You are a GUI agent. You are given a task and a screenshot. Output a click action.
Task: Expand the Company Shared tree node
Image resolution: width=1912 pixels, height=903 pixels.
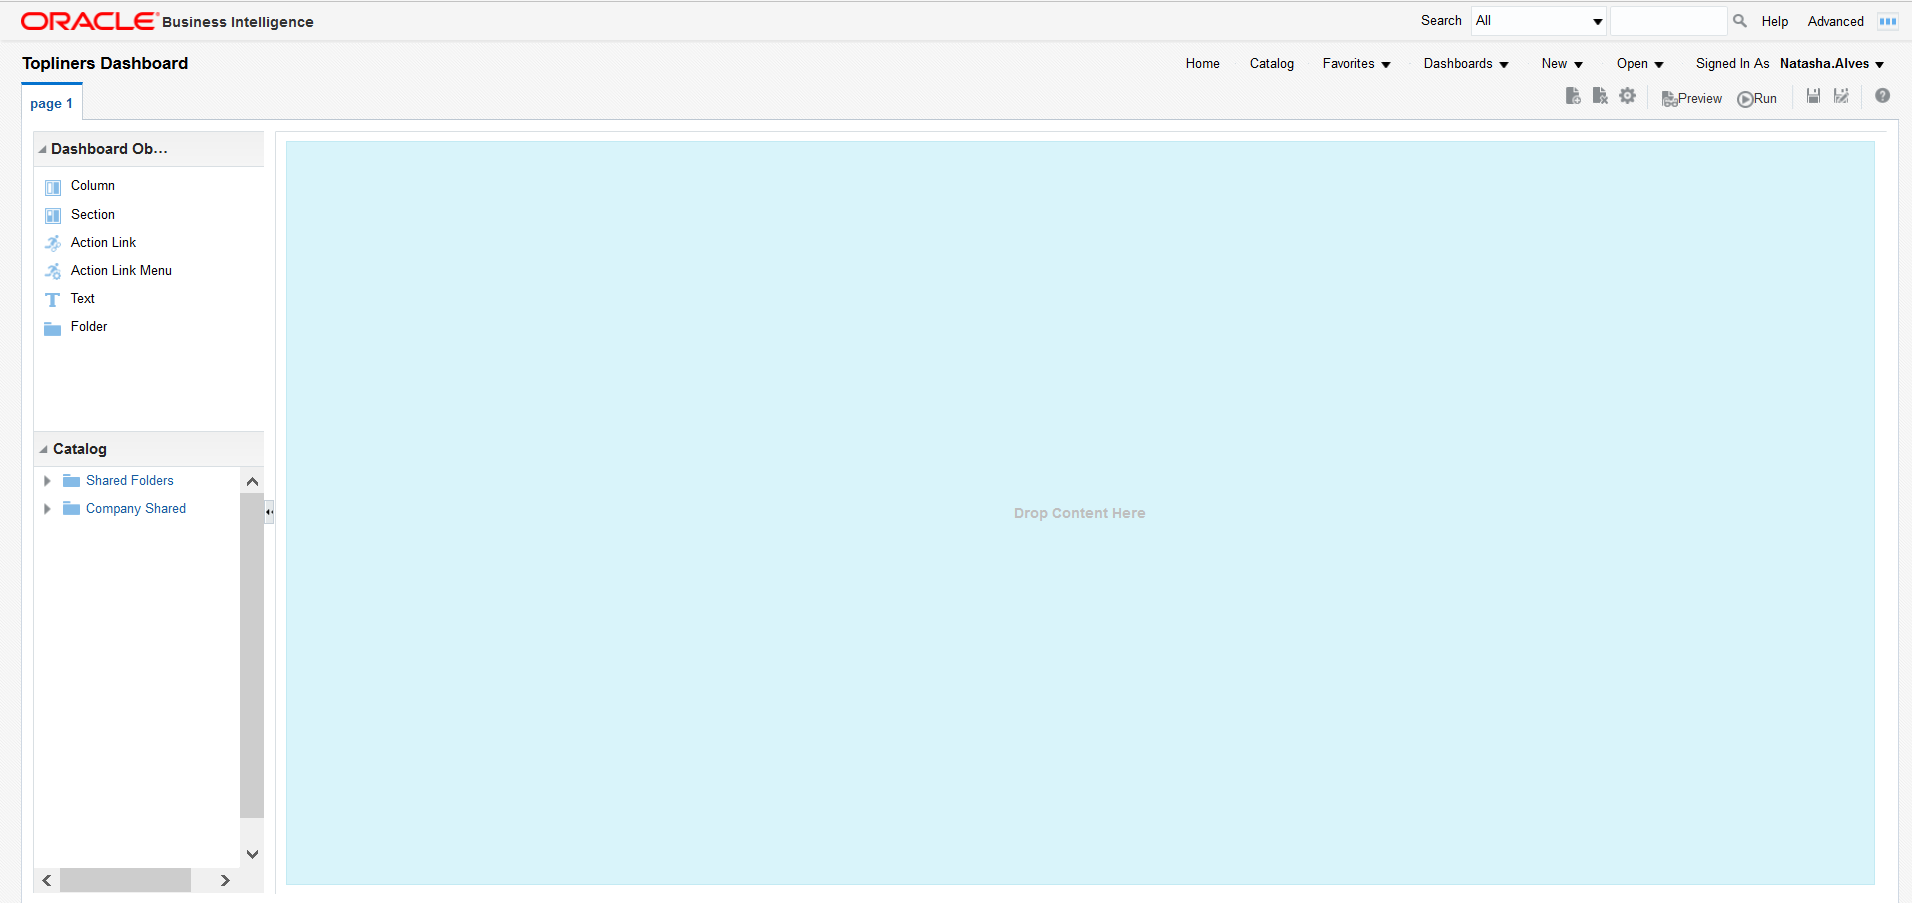pyautogui.click(x=47, y=509)
